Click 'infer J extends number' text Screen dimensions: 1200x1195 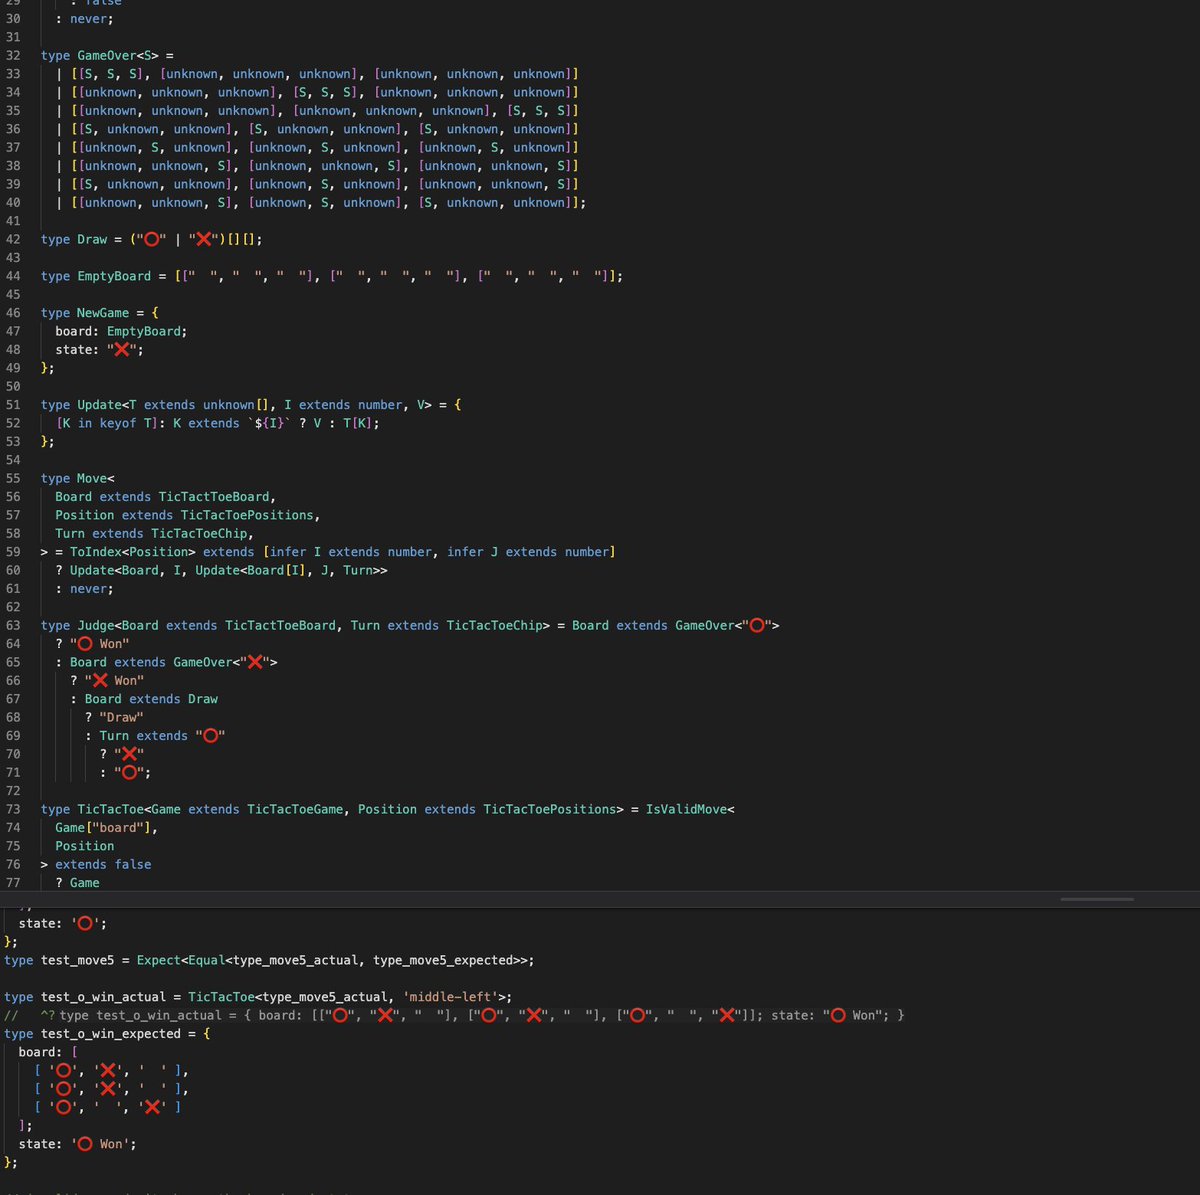click(528, 552)
